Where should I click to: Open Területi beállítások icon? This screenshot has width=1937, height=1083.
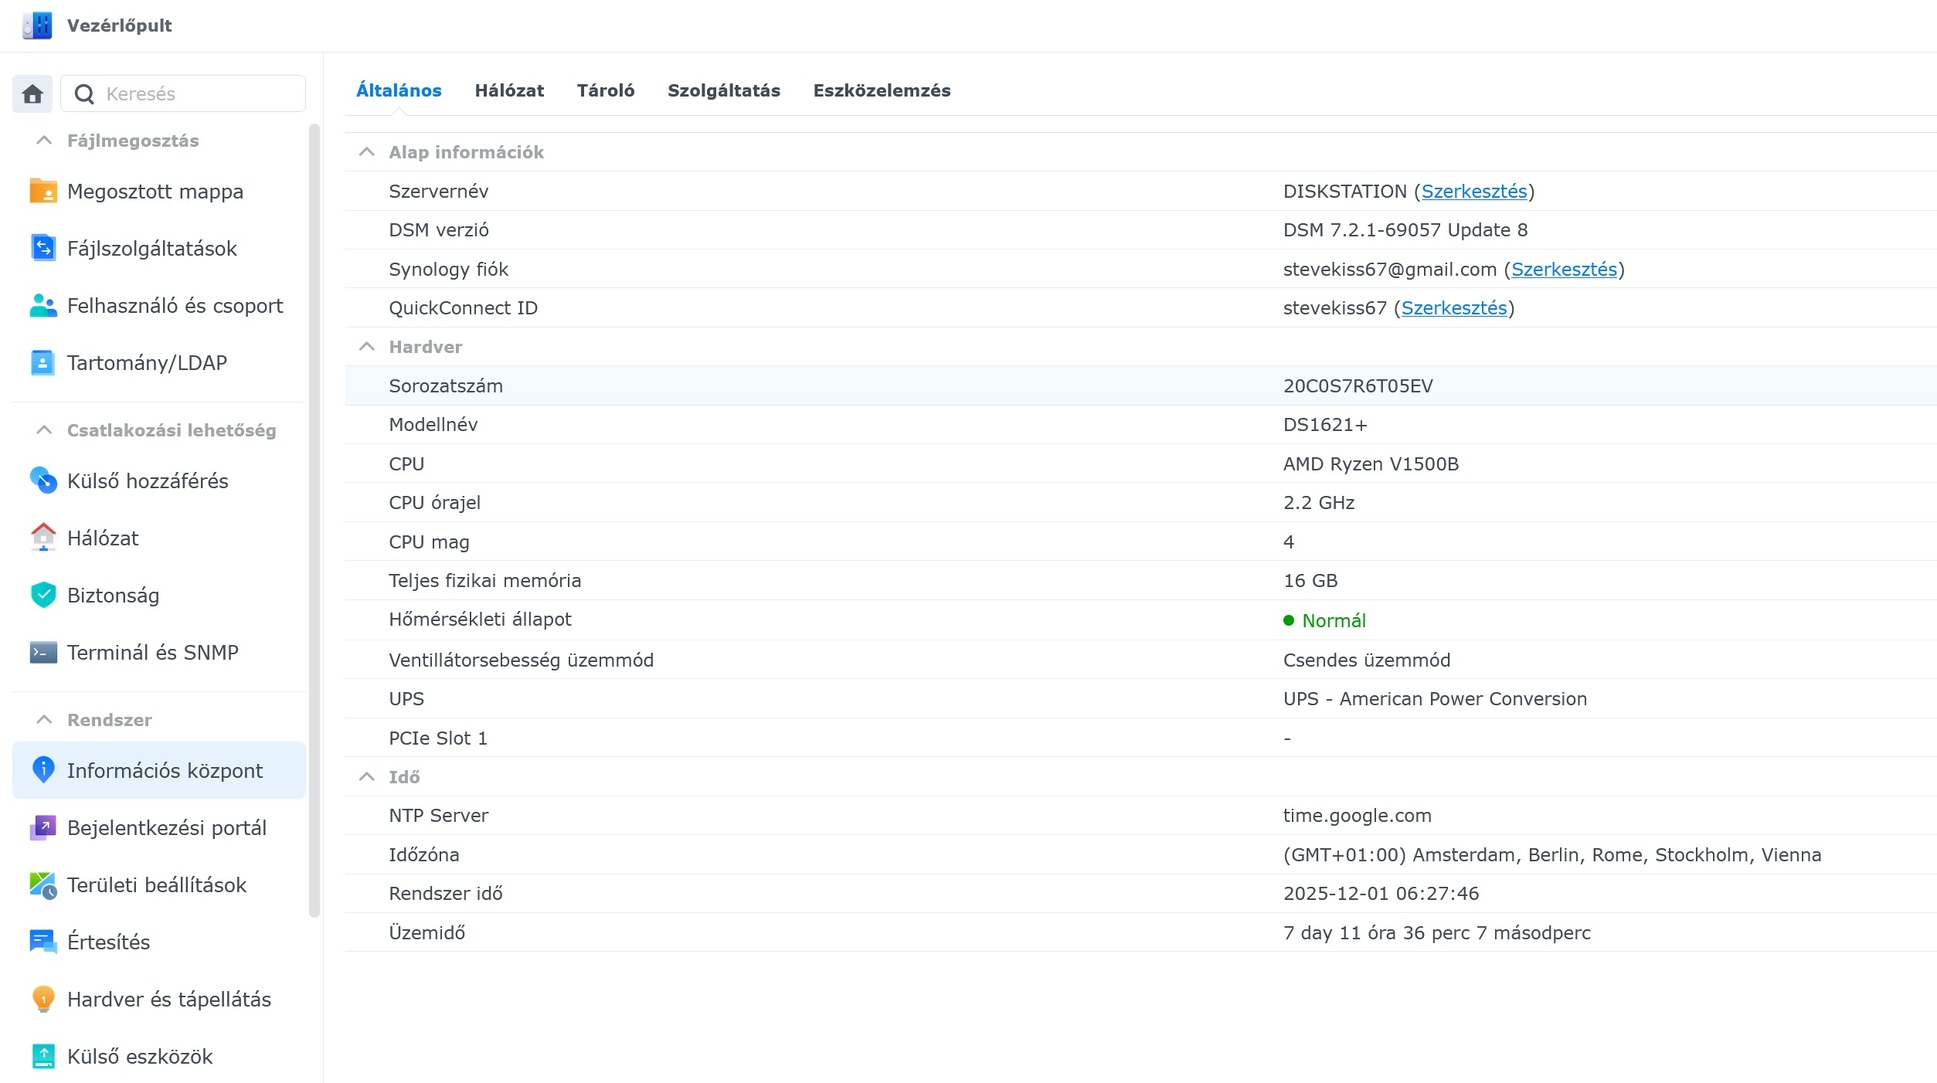point(43,885)
